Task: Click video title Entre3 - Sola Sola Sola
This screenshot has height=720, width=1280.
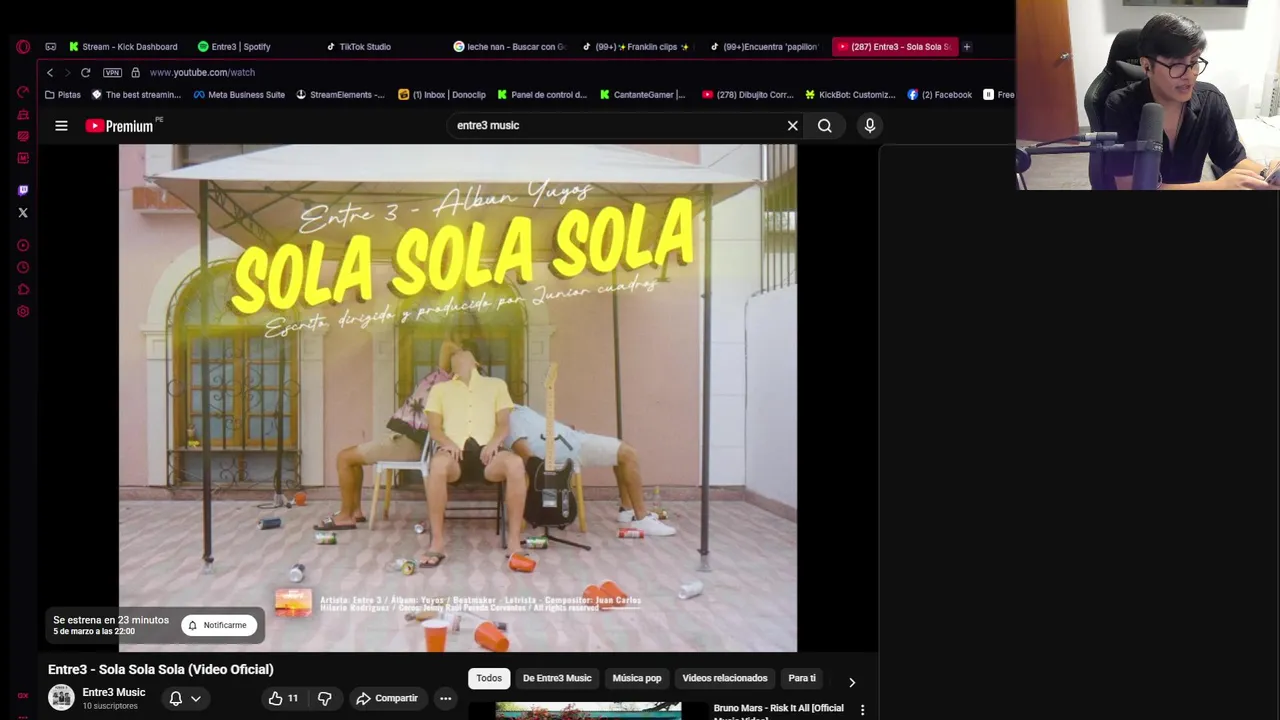Action: [x=160, y=669]
